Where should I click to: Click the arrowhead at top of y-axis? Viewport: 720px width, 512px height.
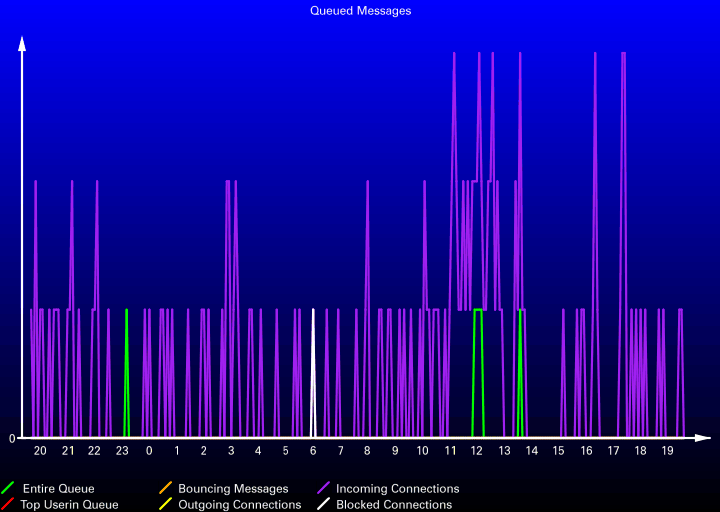(x=22, y=43)
